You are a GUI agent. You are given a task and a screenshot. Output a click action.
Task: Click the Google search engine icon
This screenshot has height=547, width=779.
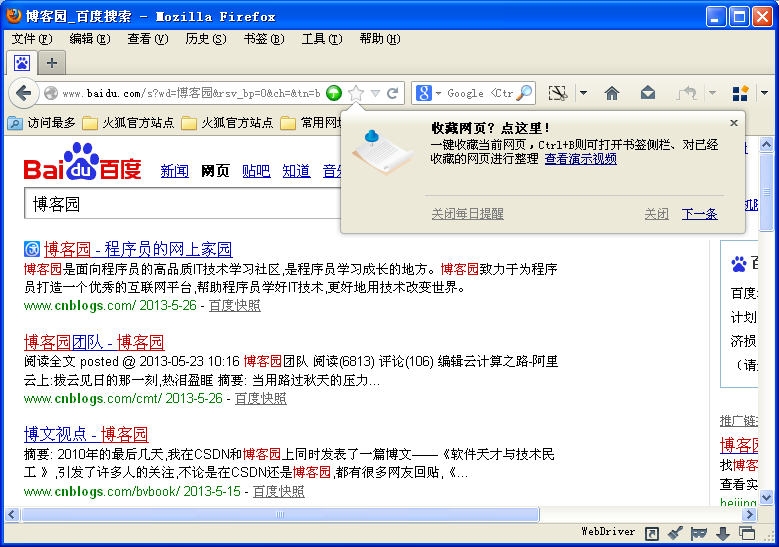point(424,93)
